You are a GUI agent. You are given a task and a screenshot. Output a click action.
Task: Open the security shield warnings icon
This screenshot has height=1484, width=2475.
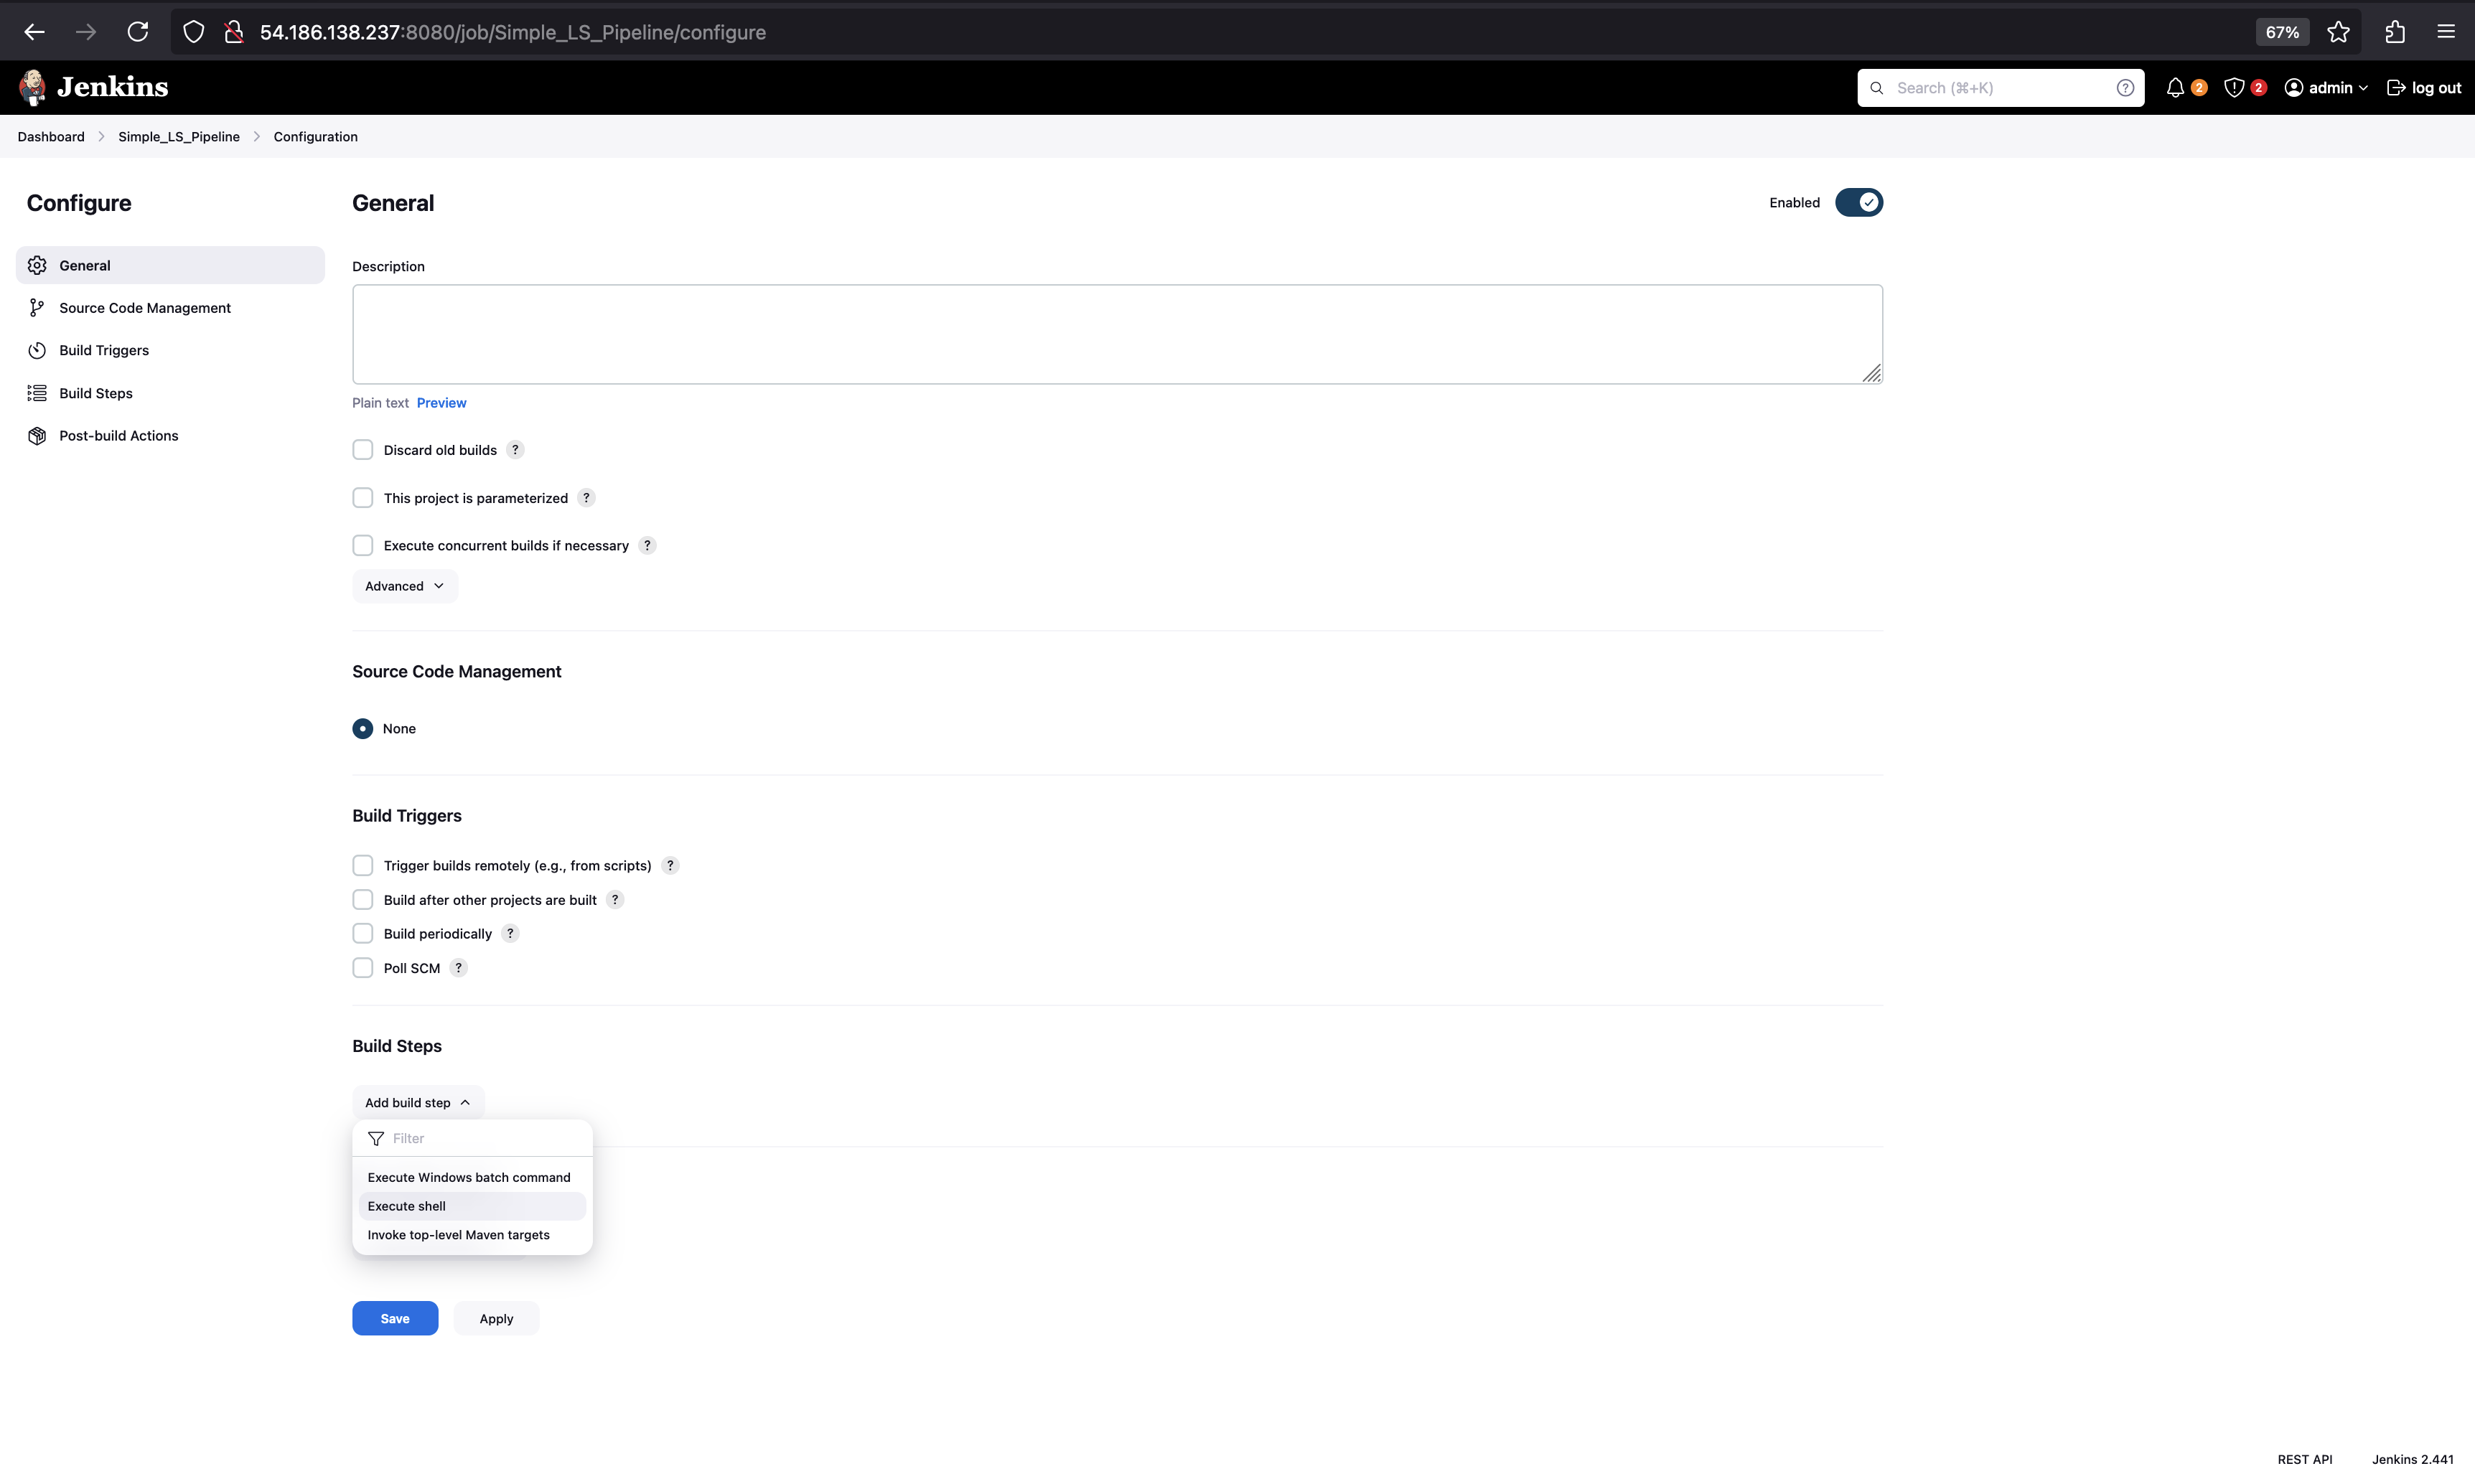[x=2234, y=88]
